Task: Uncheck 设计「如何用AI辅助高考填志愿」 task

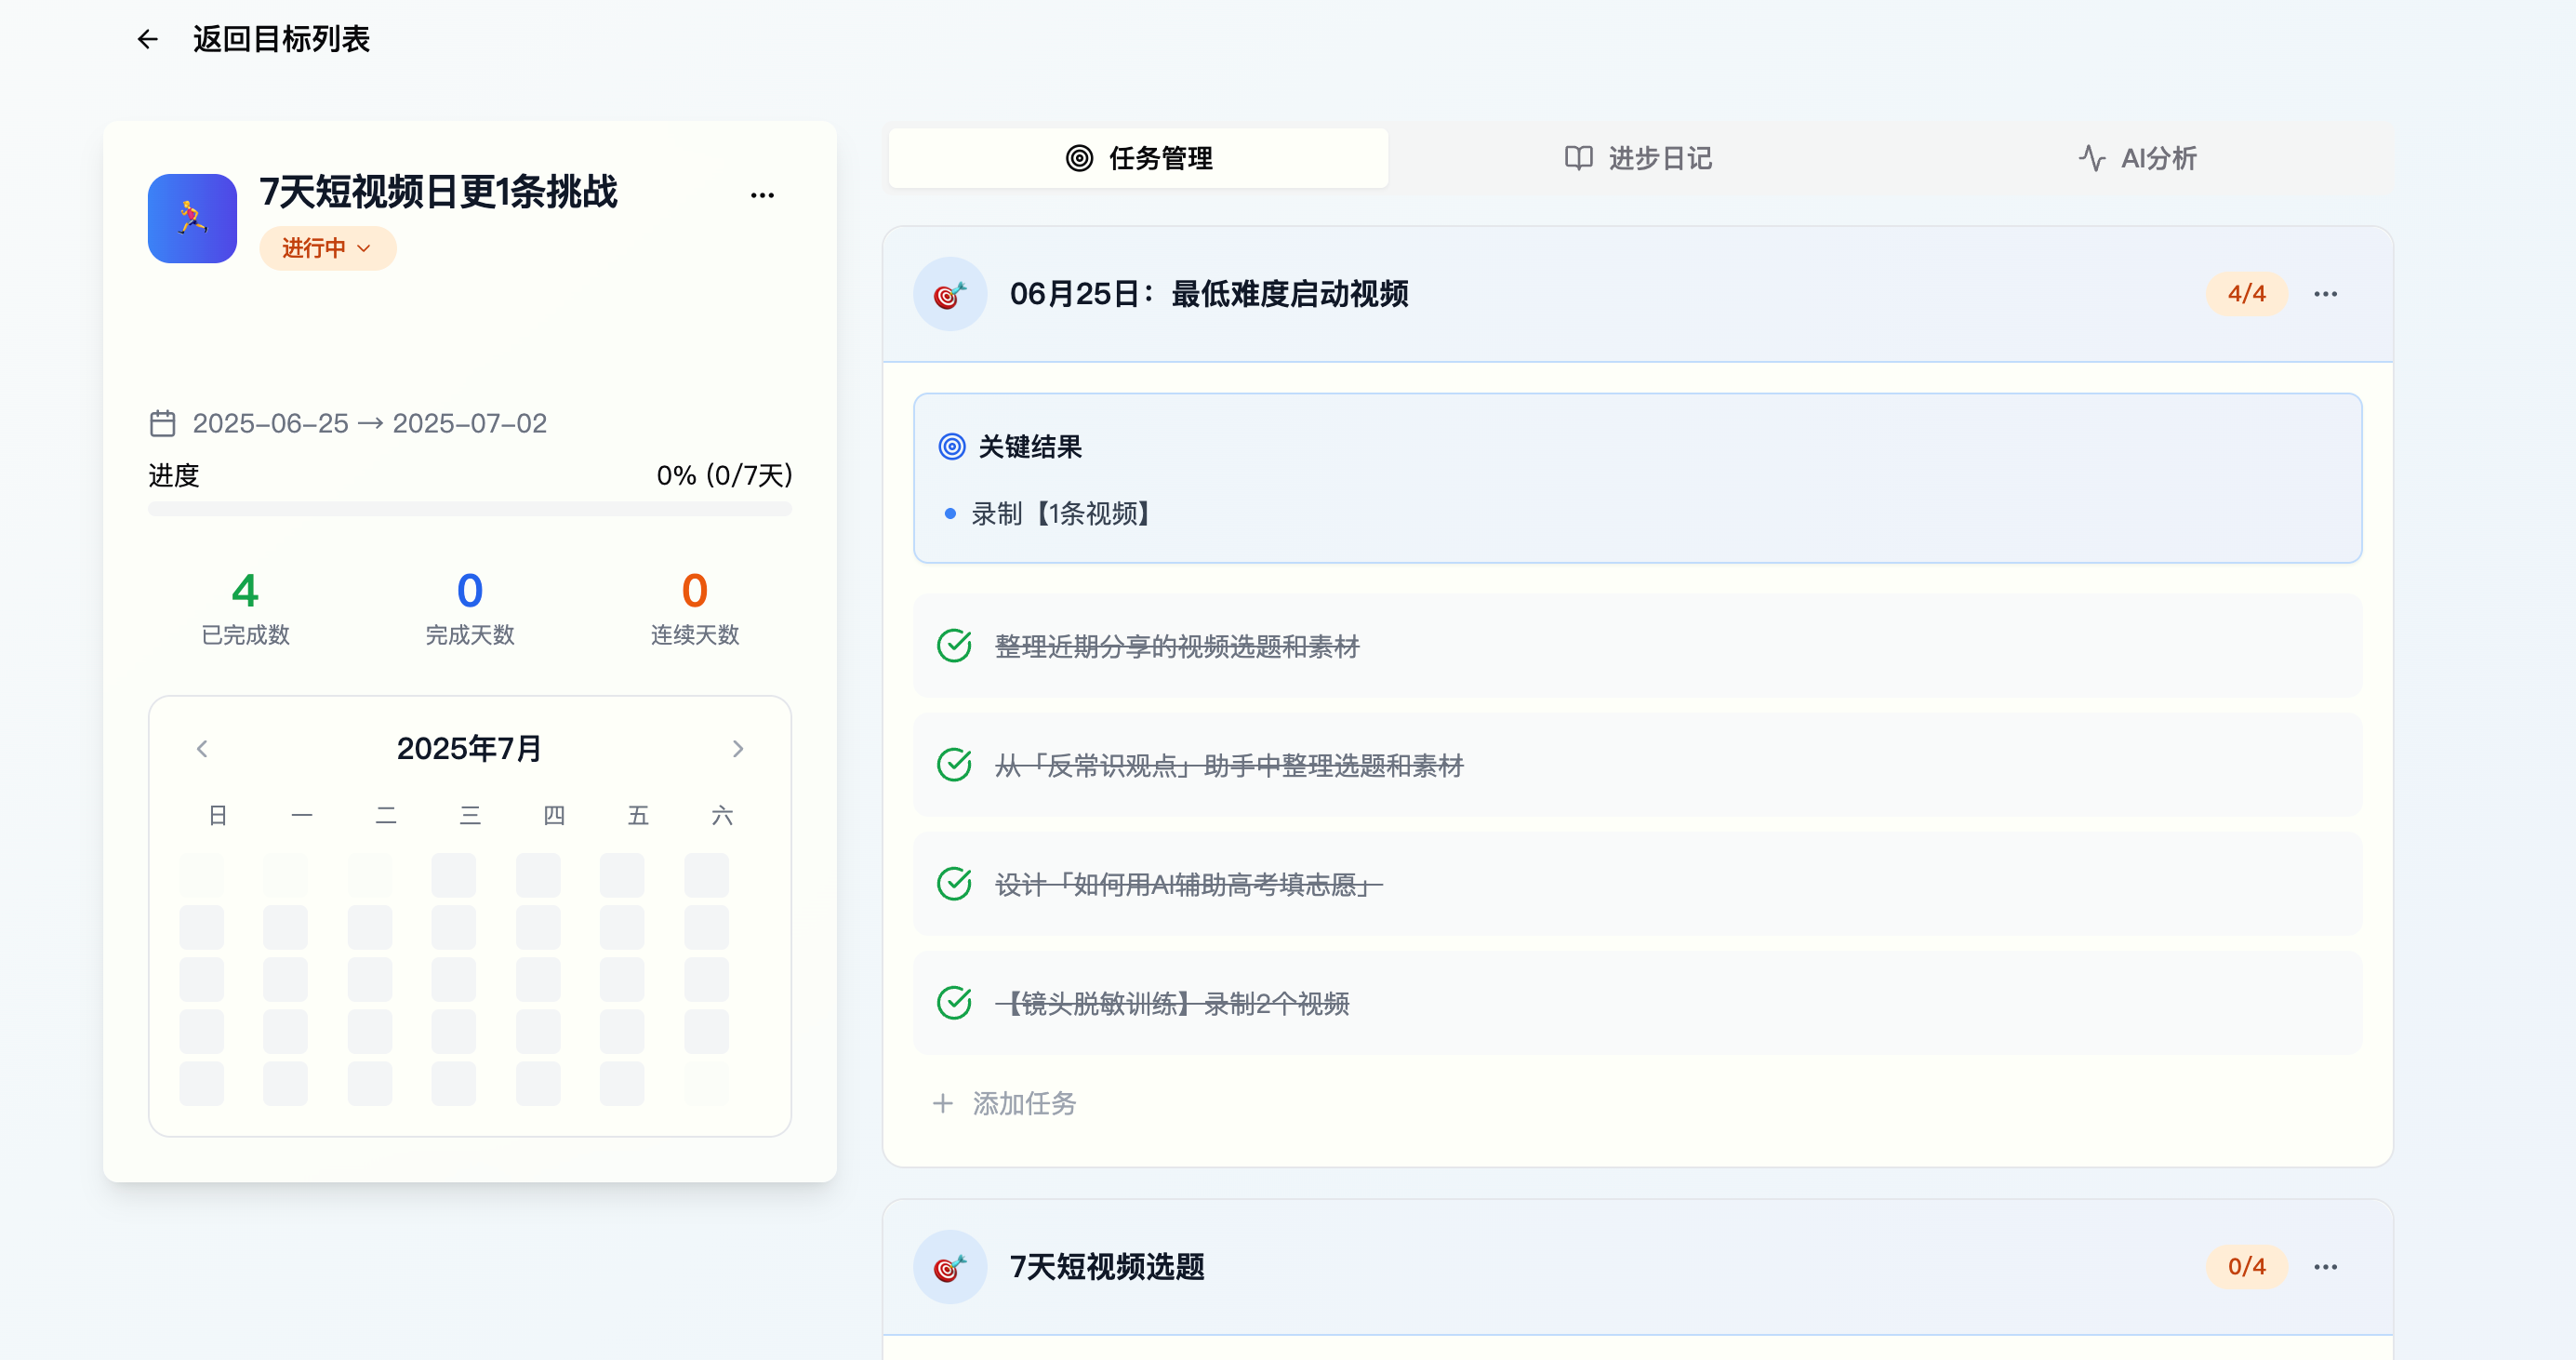Action: pos(954,884)
